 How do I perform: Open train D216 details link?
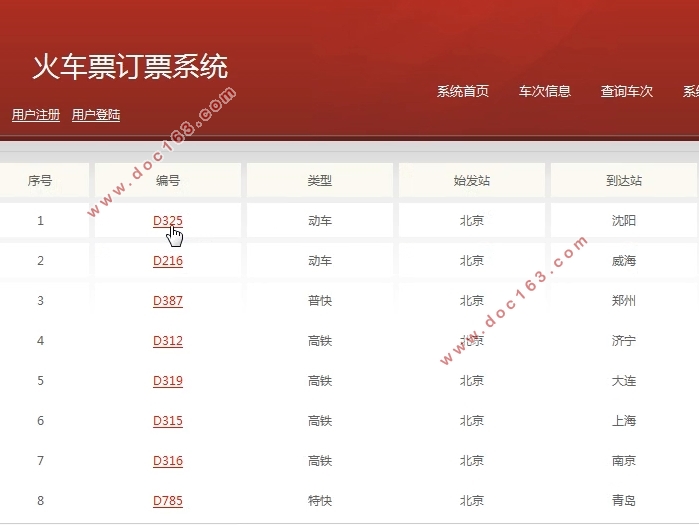(x=168, y=261)
